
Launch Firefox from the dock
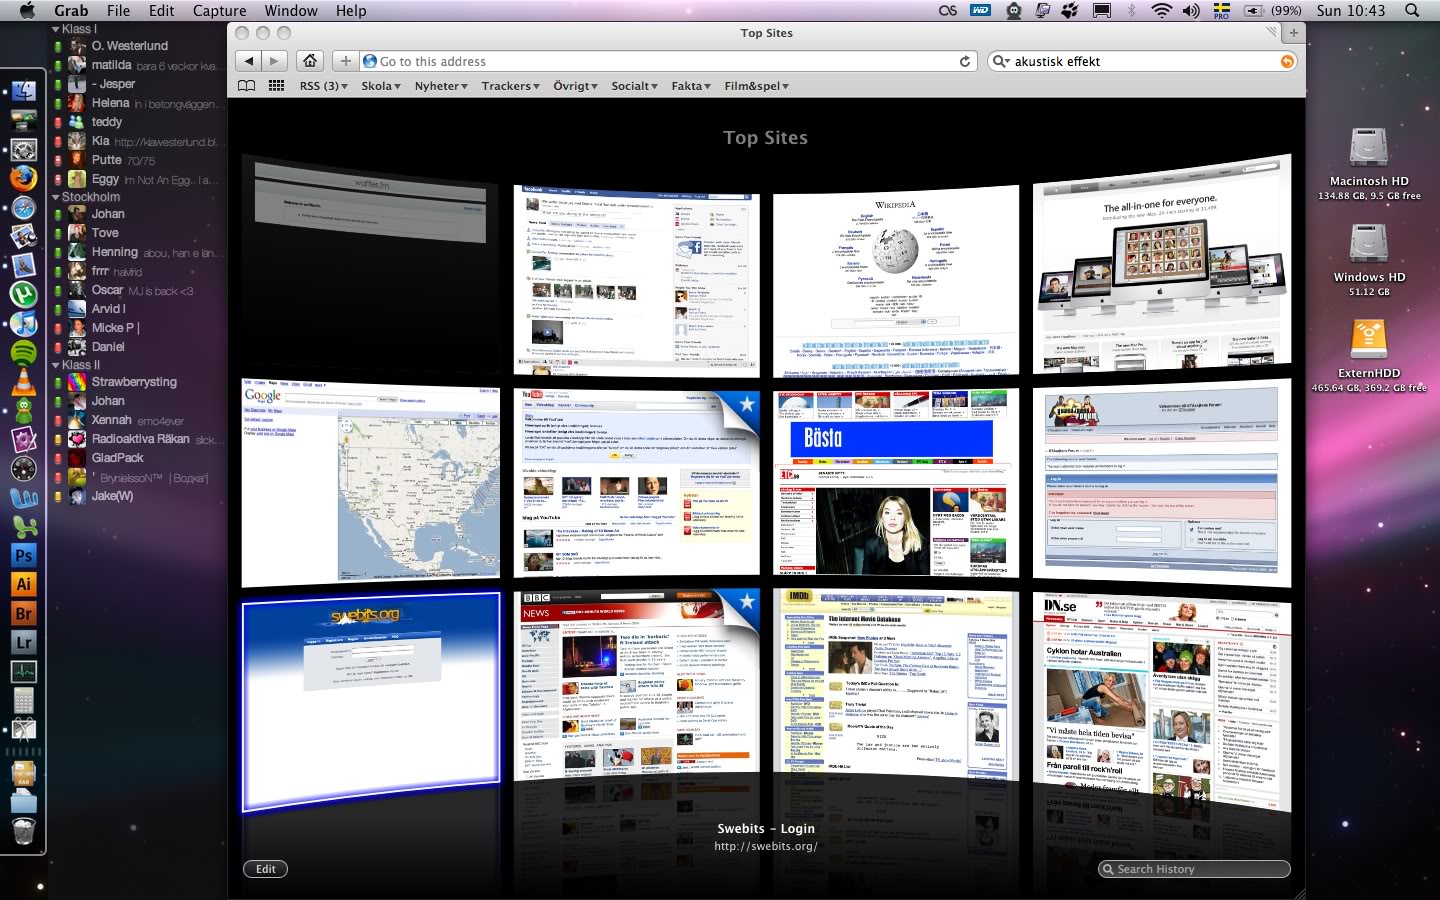point(24,178)
